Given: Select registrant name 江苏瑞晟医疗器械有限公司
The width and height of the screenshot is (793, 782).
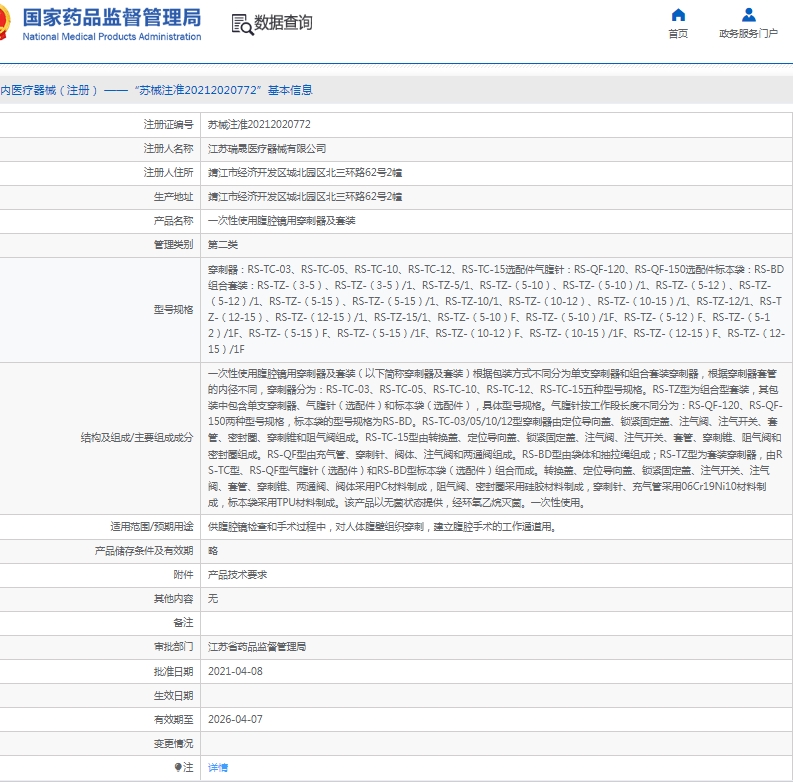Looking at the screenshot, I should point(267,149).
